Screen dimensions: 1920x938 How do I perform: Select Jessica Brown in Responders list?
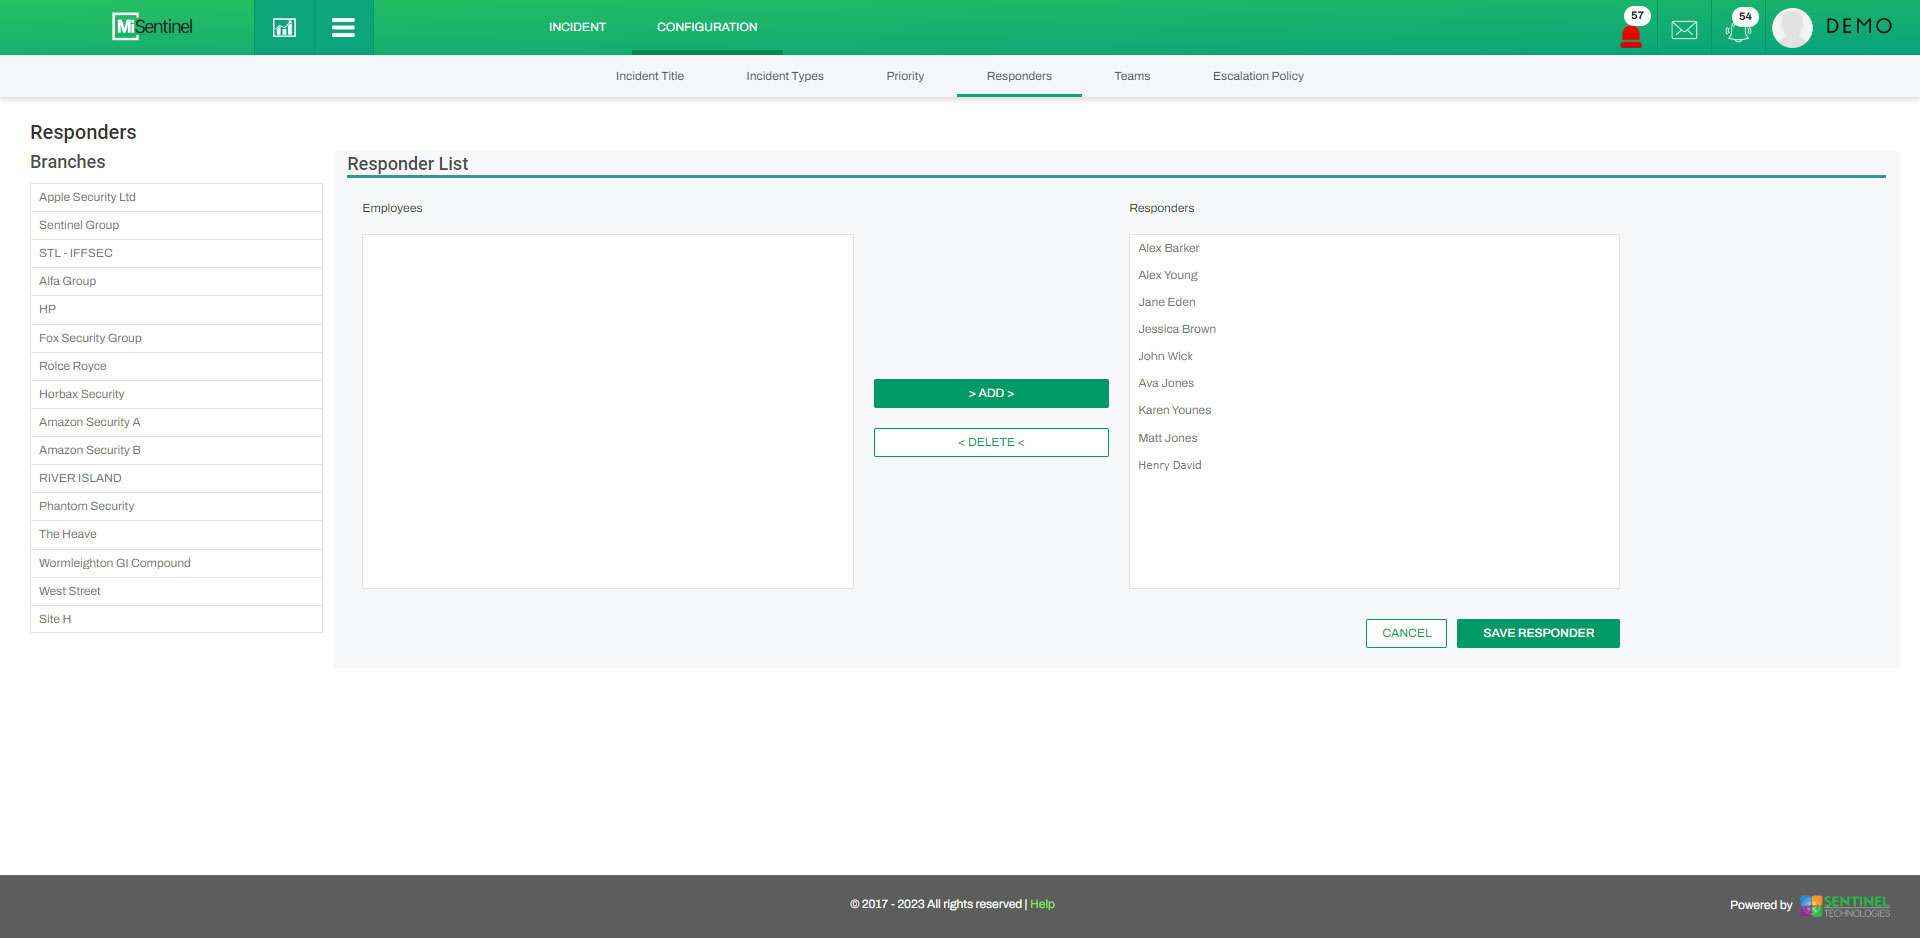pyautogui.click(x=1177, y=329)
